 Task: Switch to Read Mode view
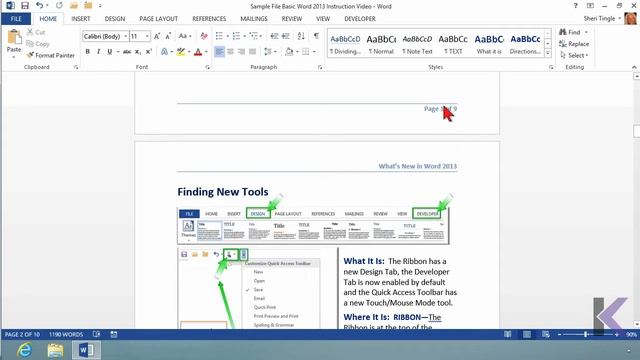[x=508, y=334]
